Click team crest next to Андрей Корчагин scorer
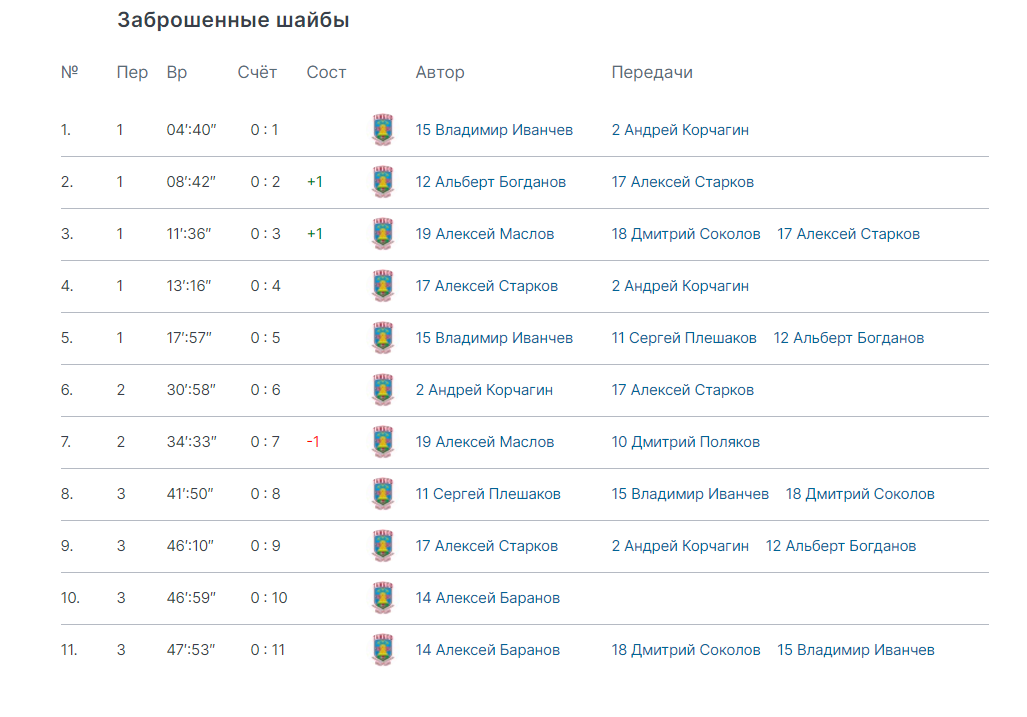This screenshot has width=1027, height=717. pos(383,390)
